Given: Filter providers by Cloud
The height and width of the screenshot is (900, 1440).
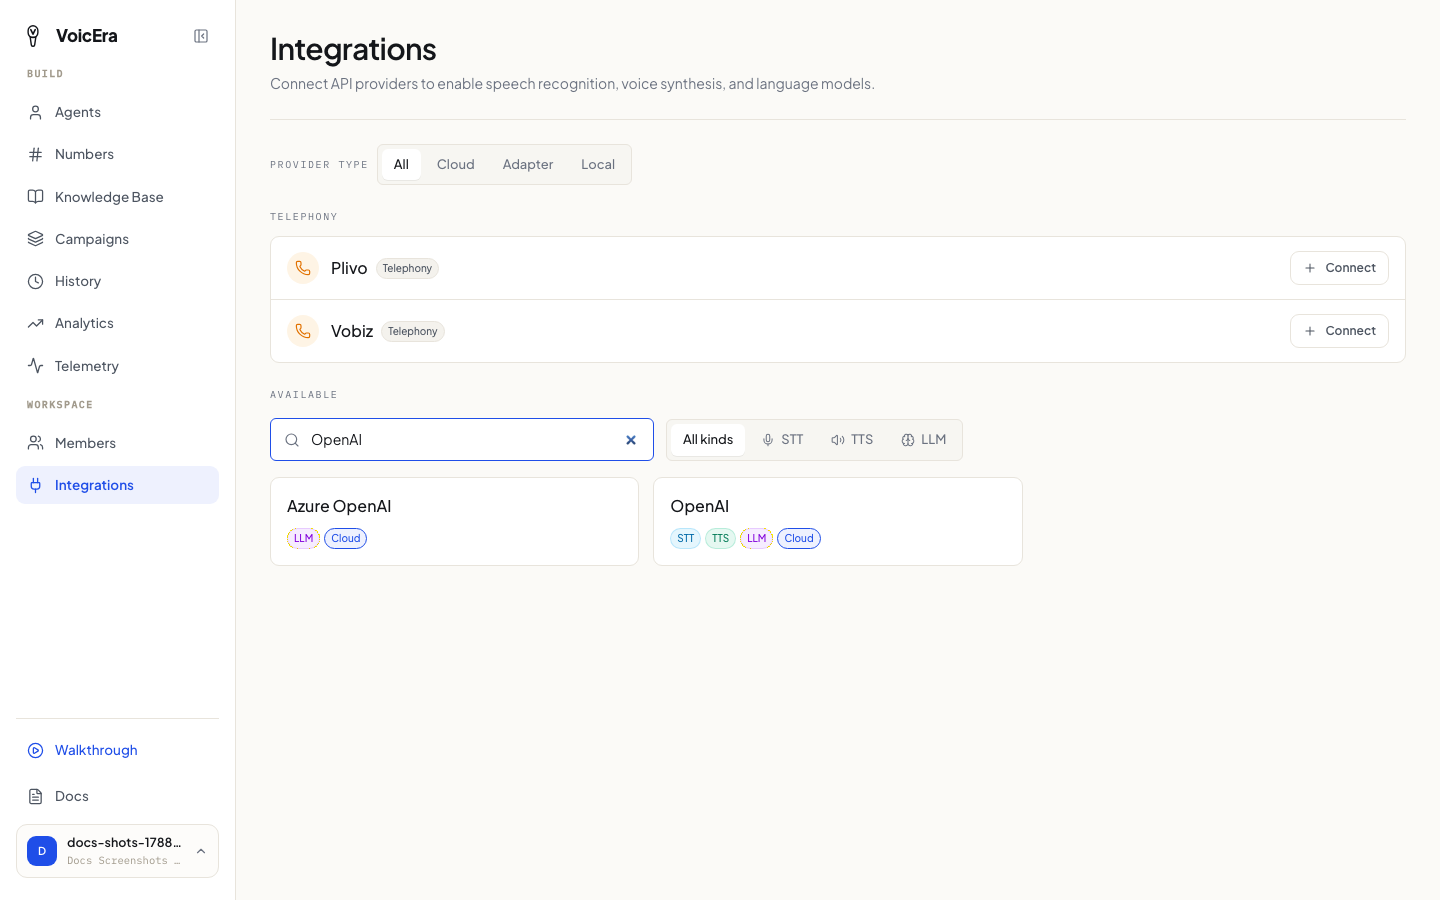Looking at the screenshot, I should point(456,164).
